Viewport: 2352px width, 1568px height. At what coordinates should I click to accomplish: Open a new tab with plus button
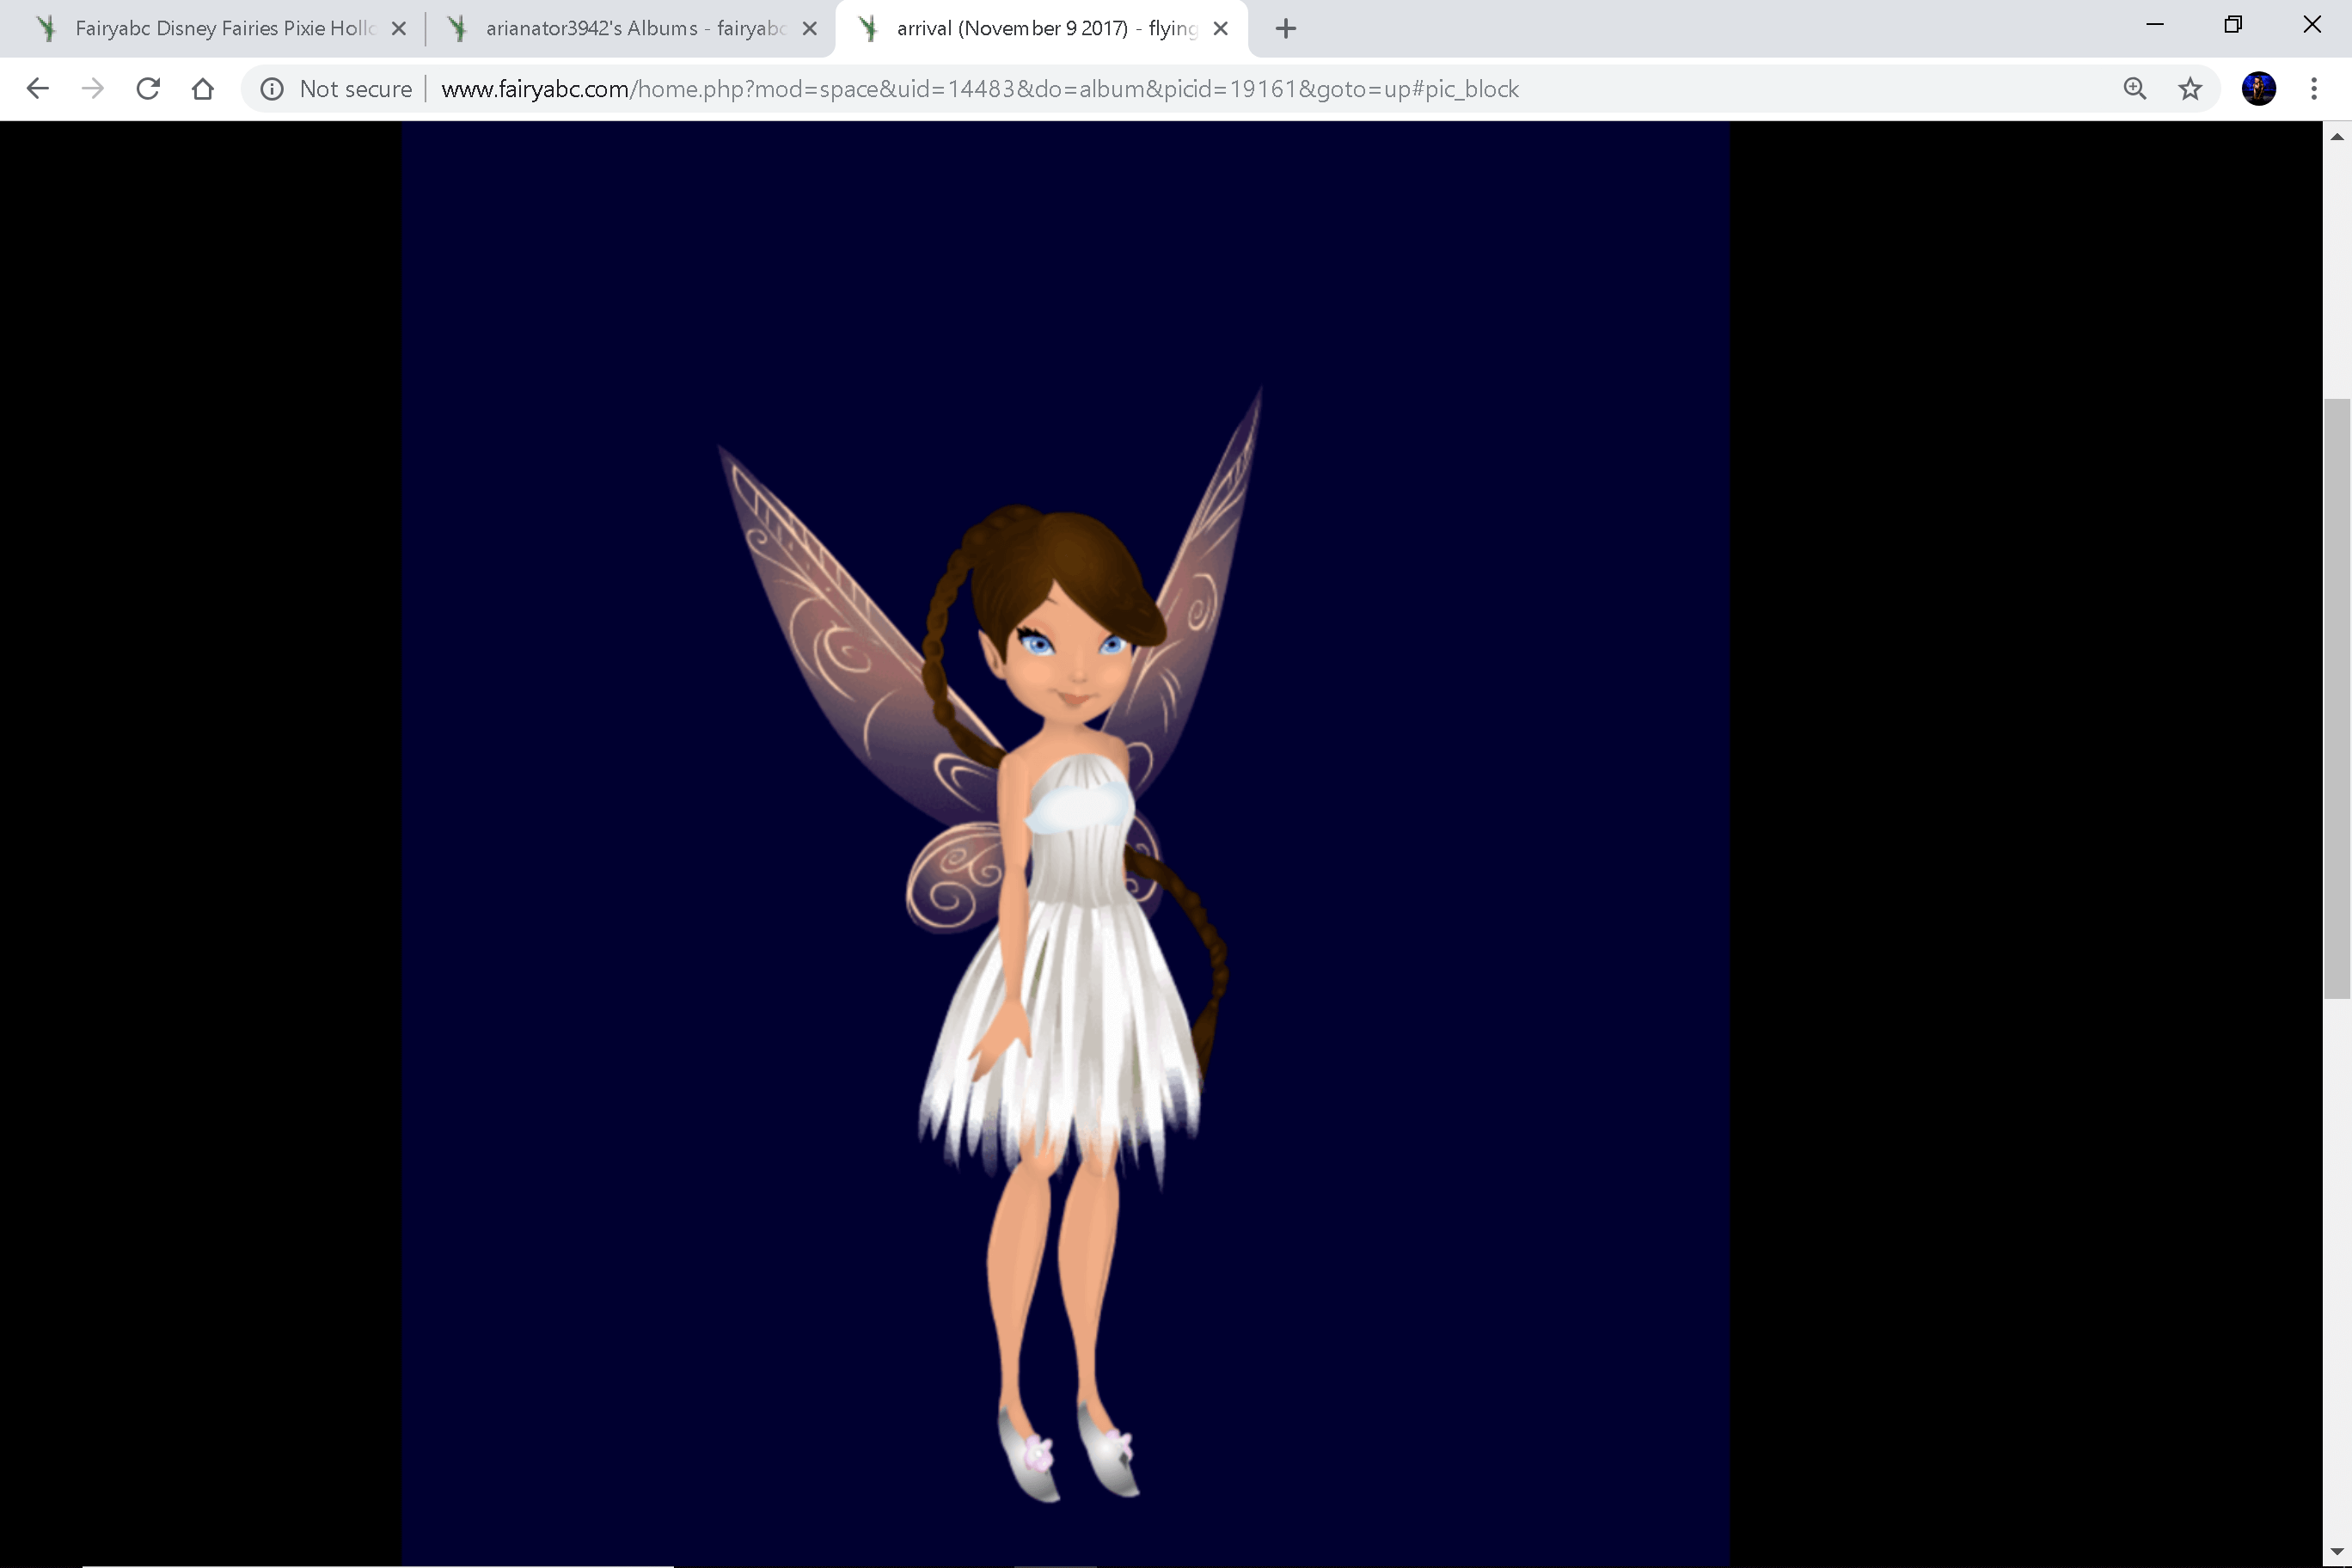coord(1286,29)
